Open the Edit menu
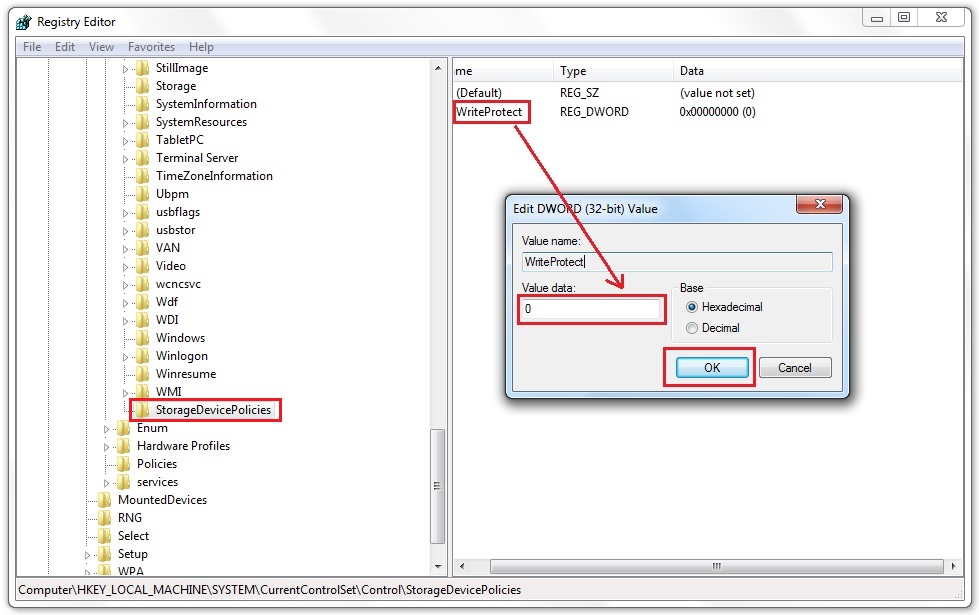 pyautogui.click(x=64, y=47)
